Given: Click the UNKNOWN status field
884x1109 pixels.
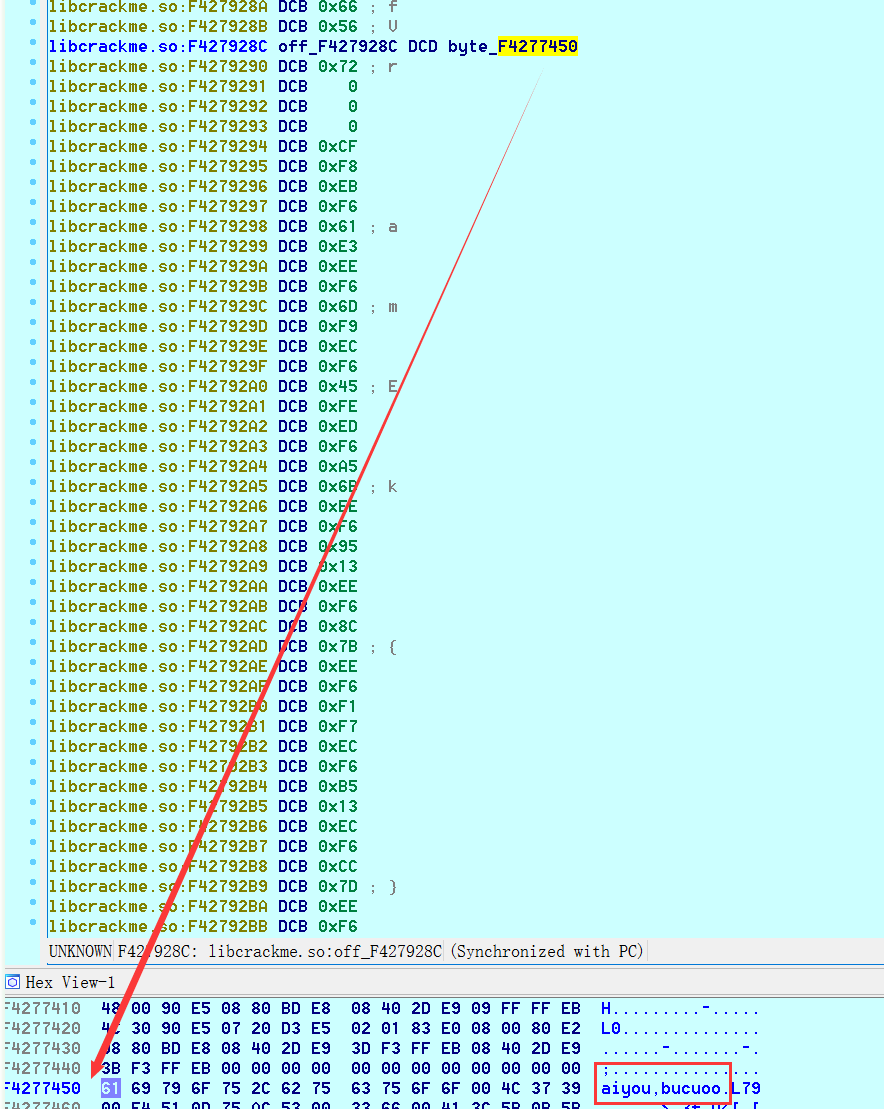Looking at the screenshot, I should pyautogui.click(x=80, y=951).
